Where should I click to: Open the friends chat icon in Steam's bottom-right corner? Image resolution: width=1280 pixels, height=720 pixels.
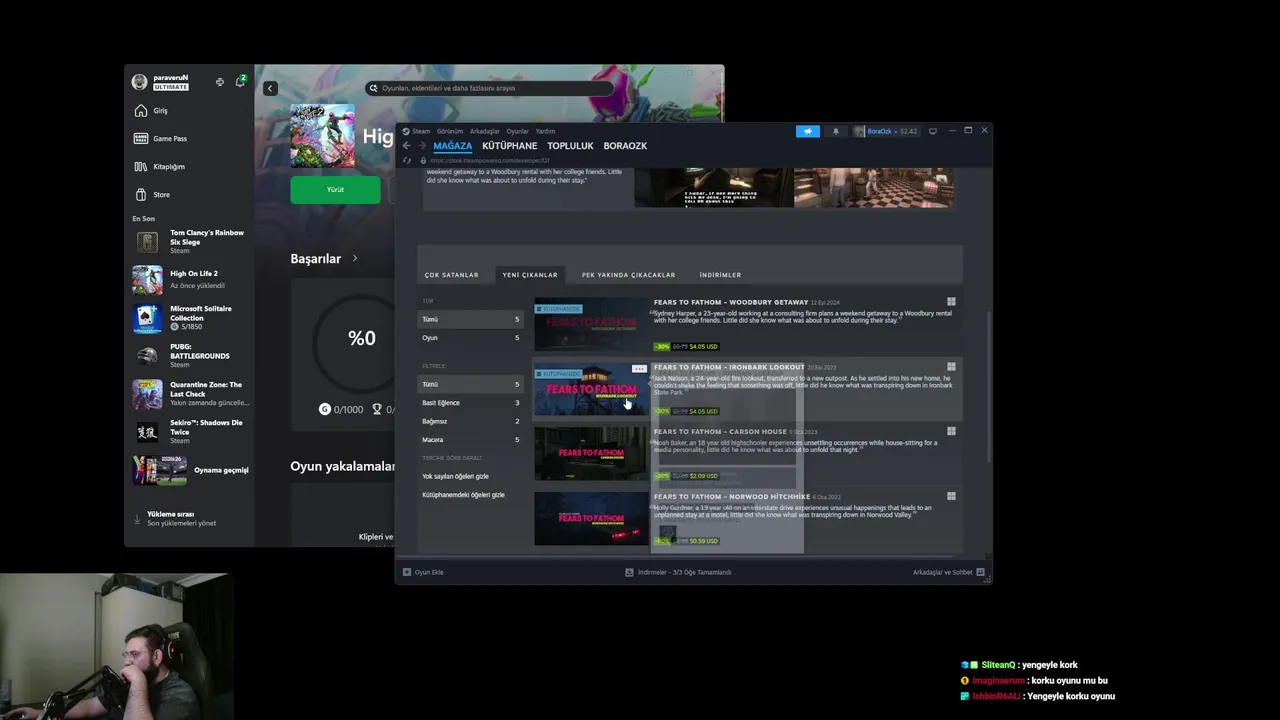(x=980, y=572)
